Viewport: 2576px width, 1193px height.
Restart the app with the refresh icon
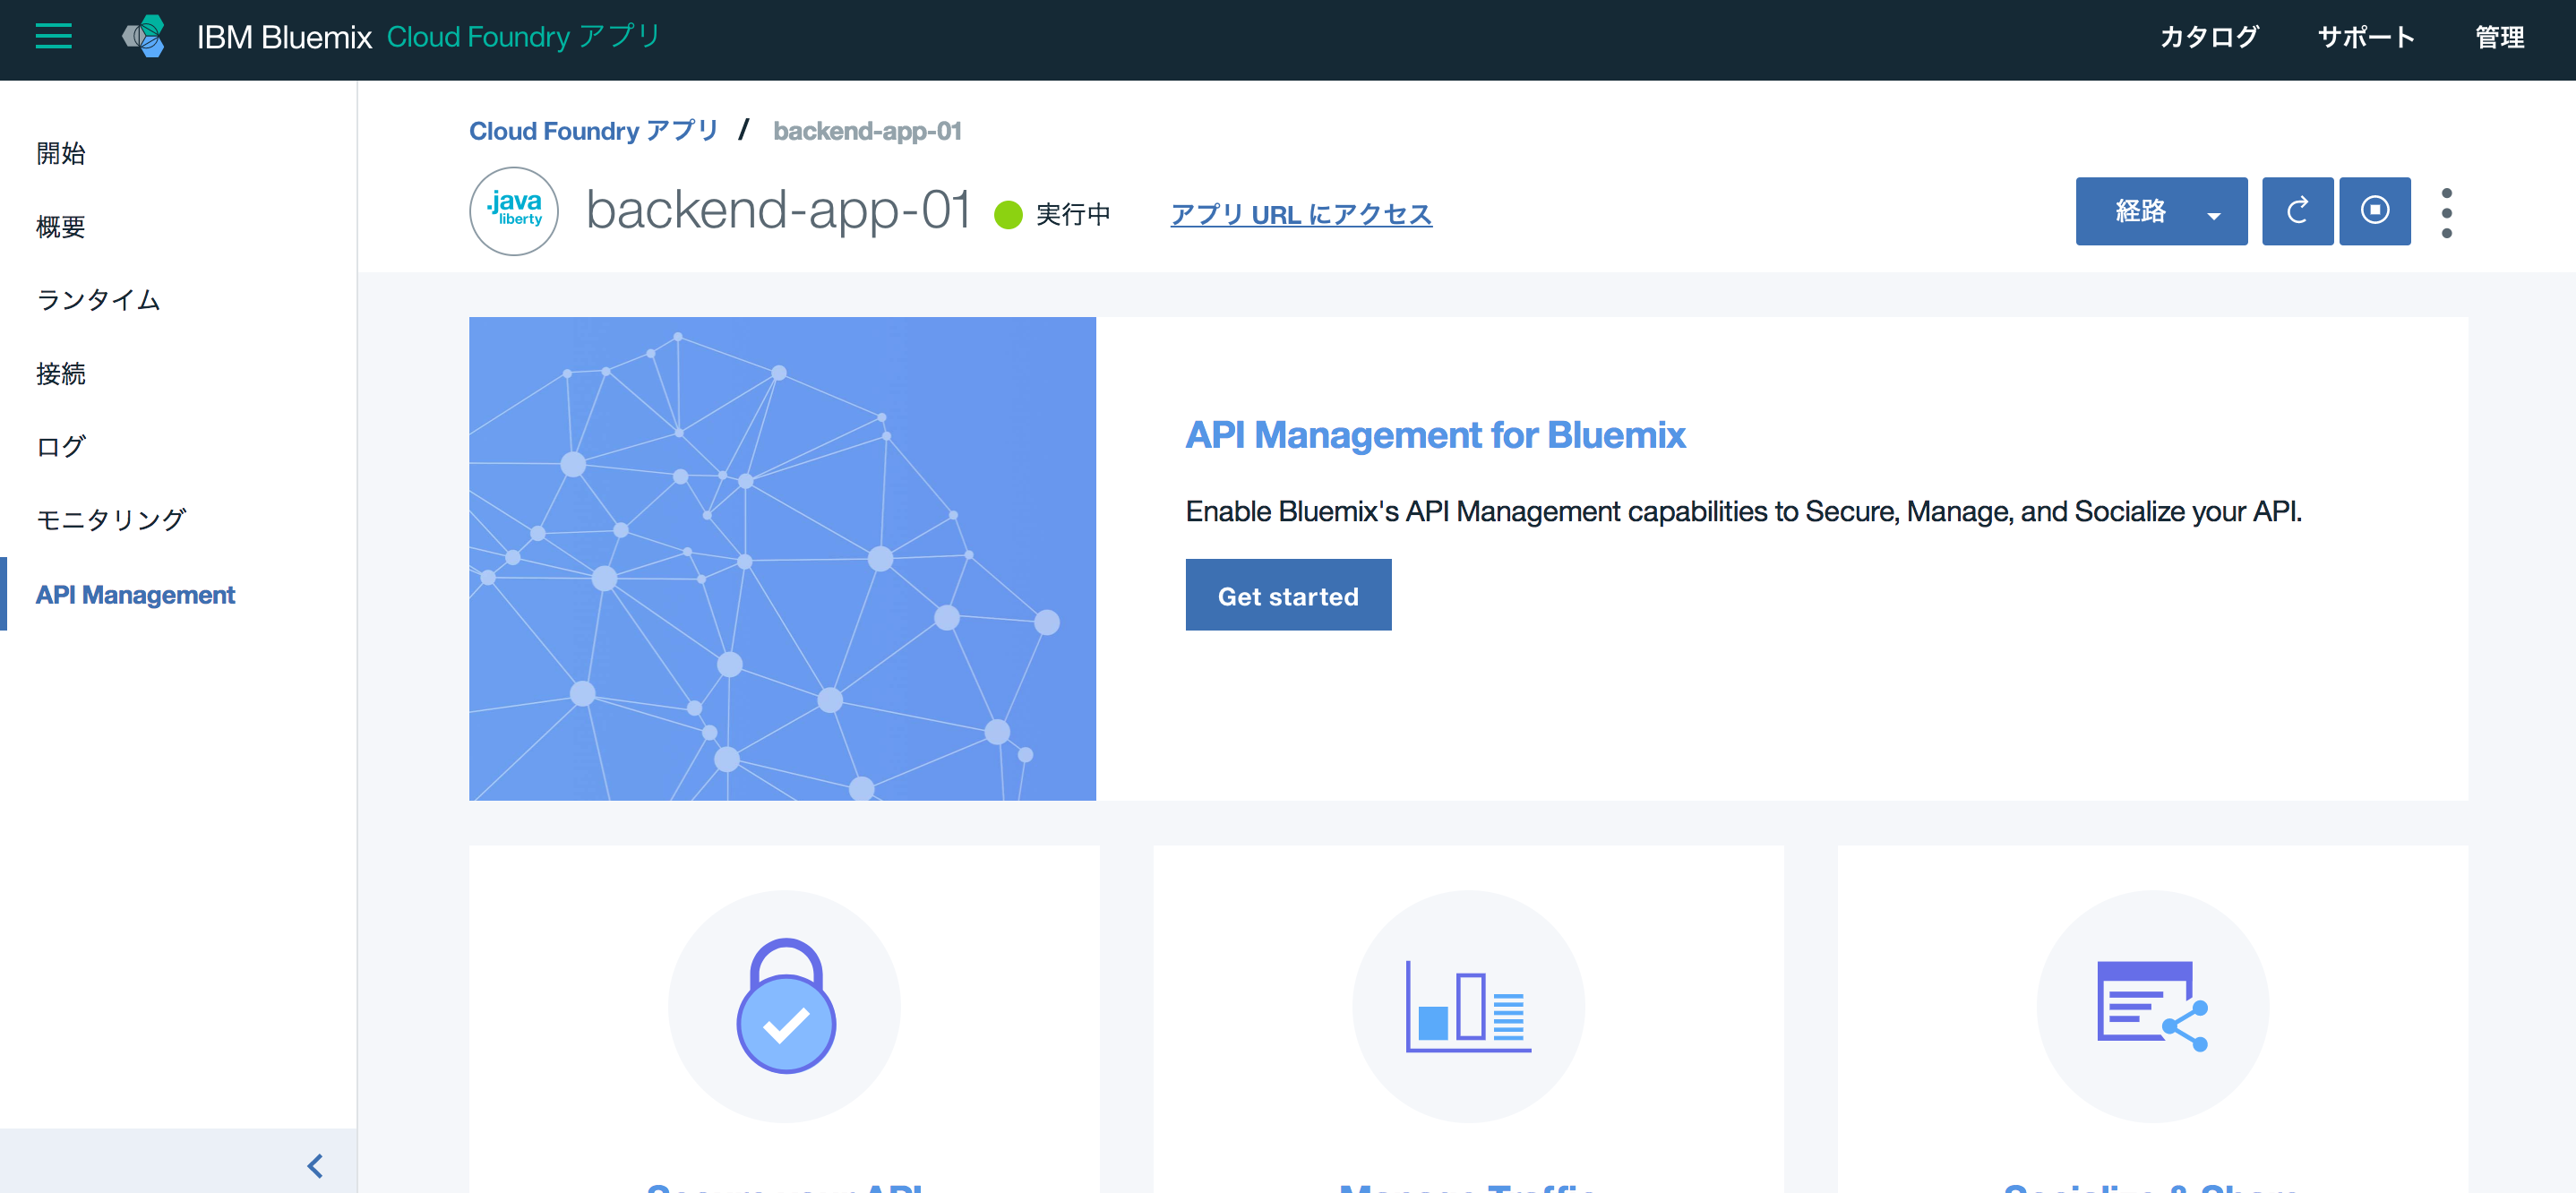[2297, 211]
